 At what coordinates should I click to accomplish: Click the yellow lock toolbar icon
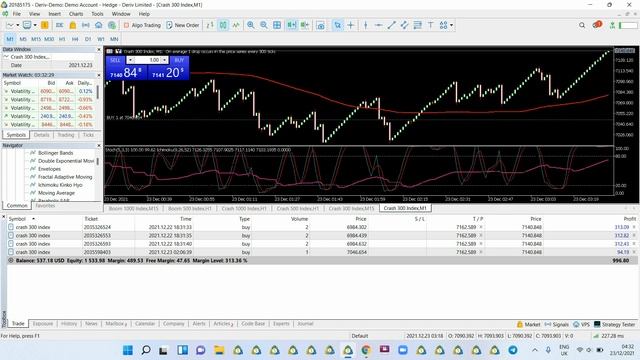(73, 25)
